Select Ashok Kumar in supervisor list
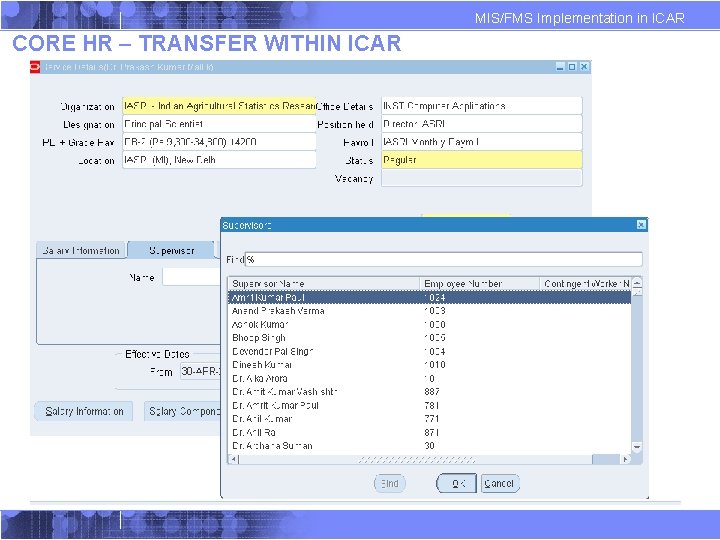Screen dimensions: 720x540 point(429,325)
